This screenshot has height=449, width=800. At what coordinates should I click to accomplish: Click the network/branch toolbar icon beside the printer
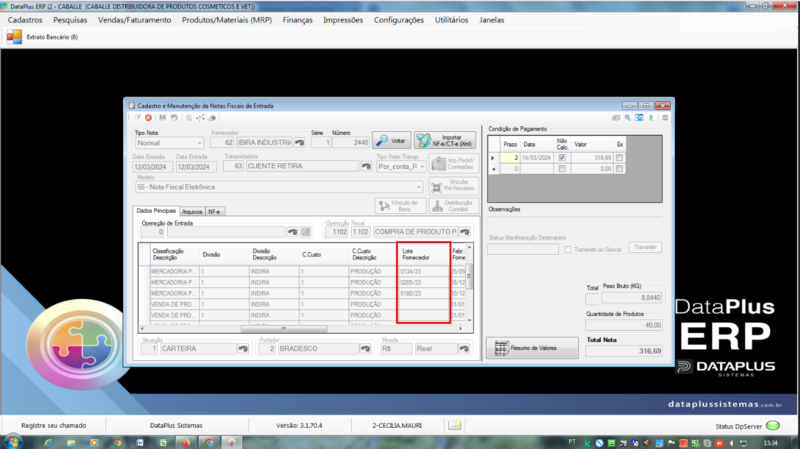200,118
